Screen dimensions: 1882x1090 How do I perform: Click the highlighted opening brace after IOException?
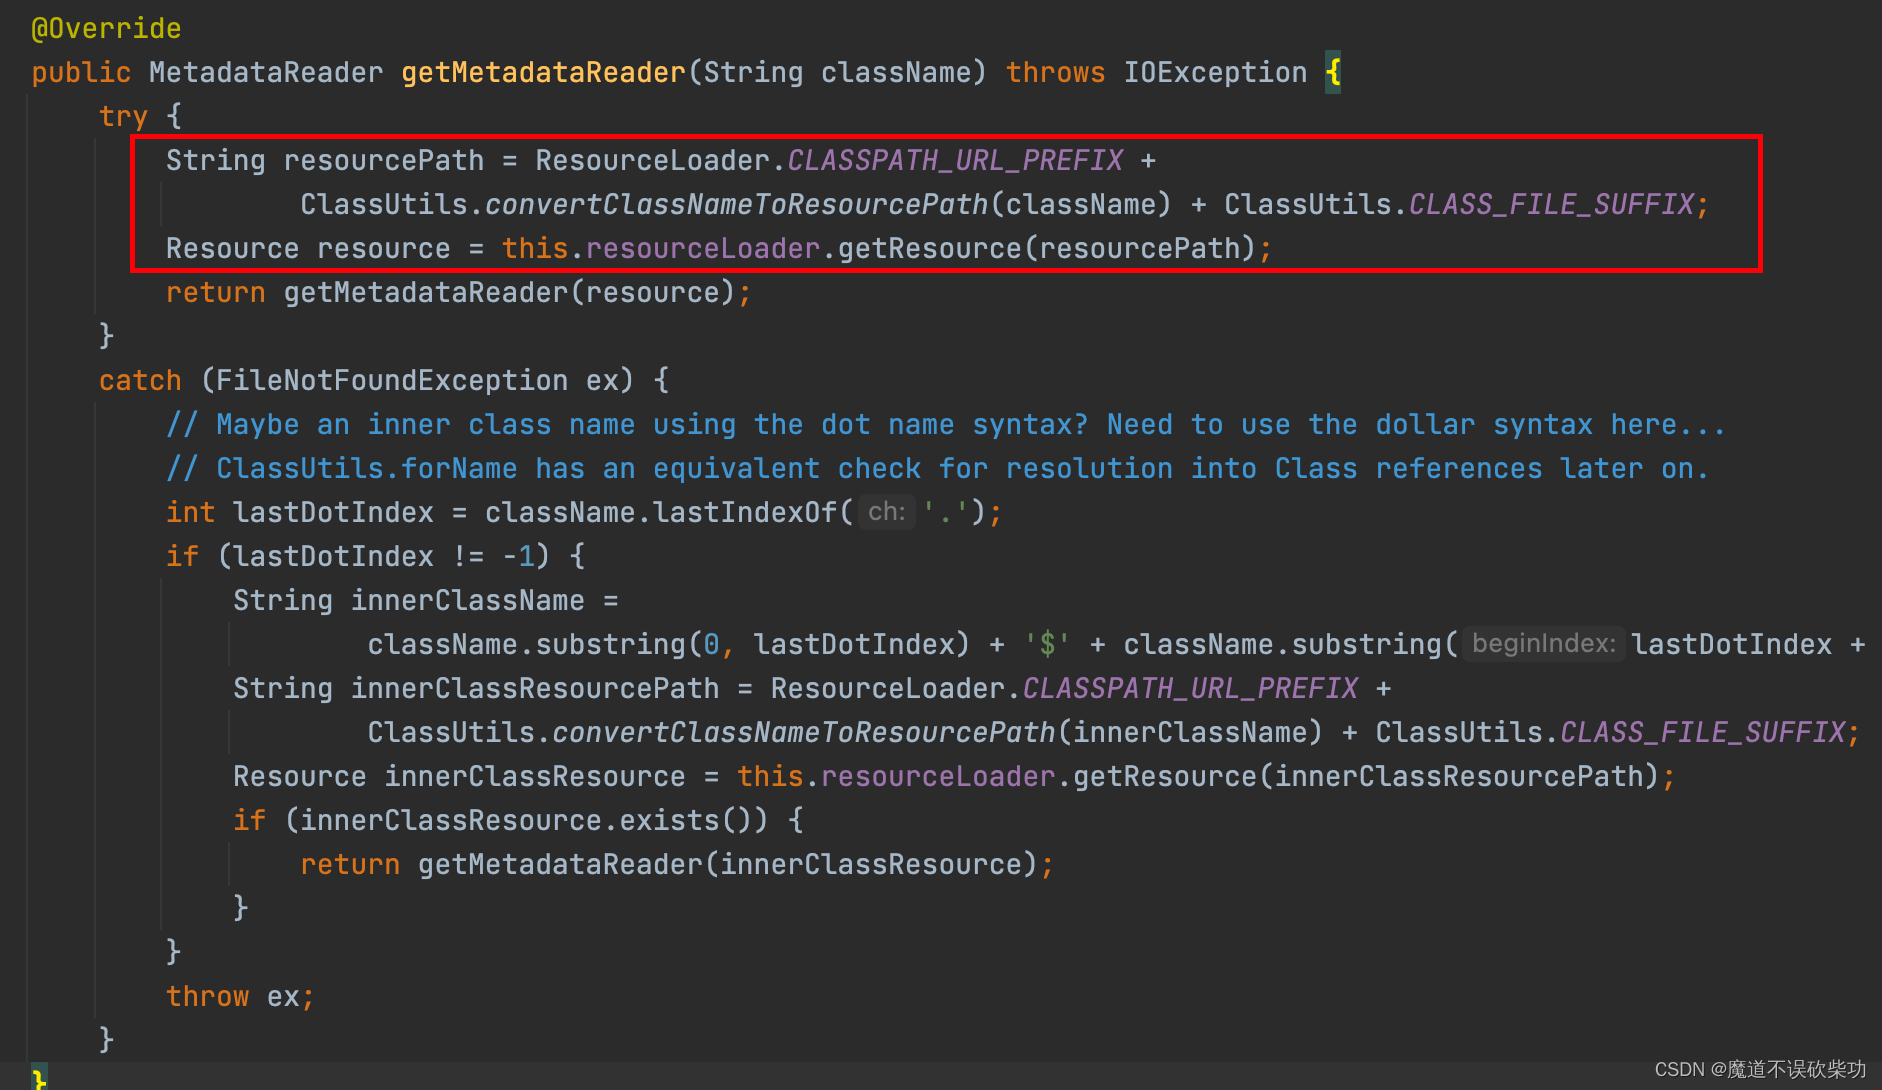pyautogui.click(x=1333, y=72)
